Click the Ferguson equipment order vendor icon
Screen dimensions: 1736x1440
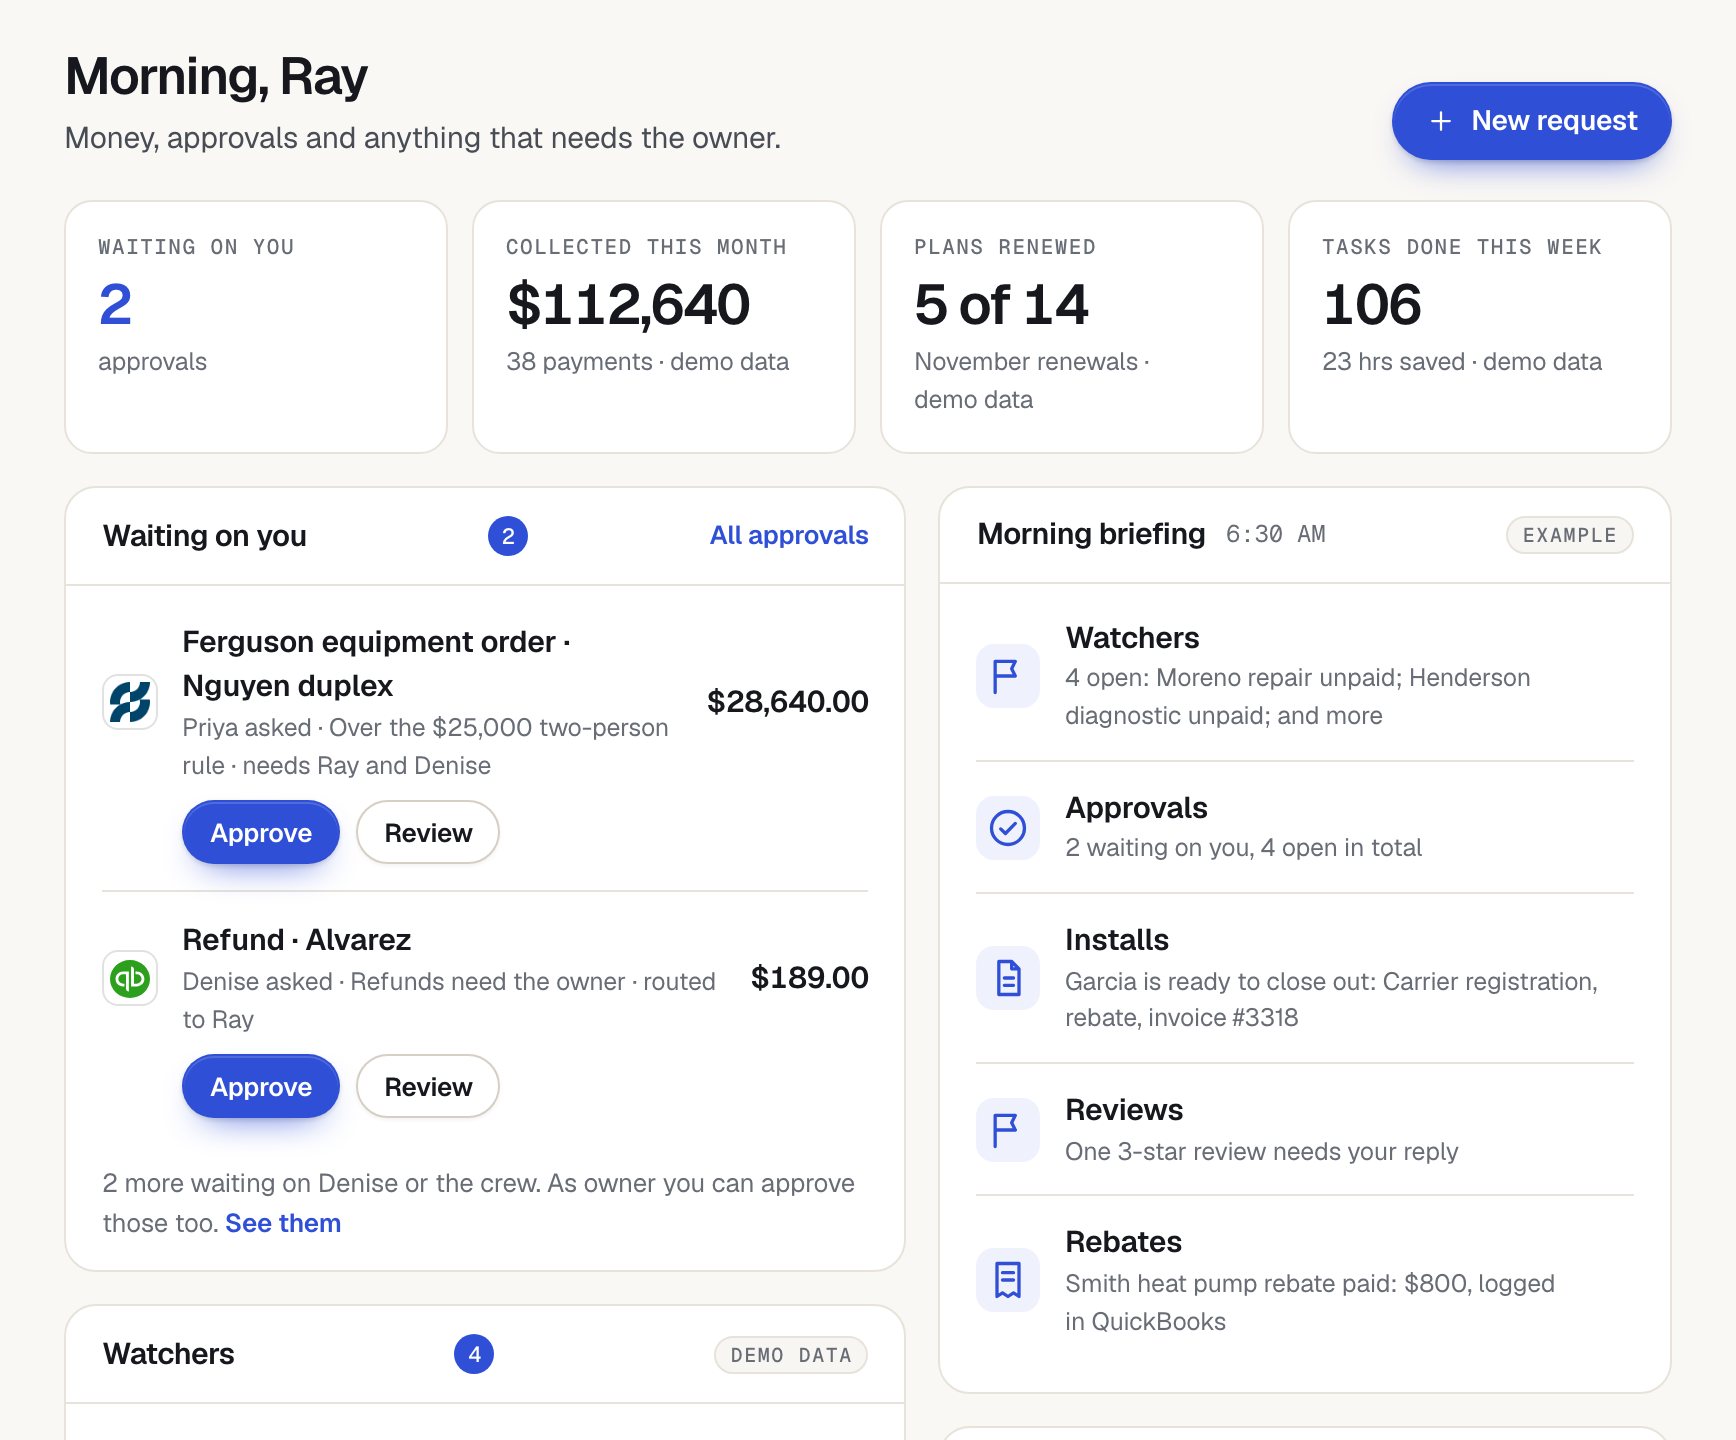(x=130, y=702)
